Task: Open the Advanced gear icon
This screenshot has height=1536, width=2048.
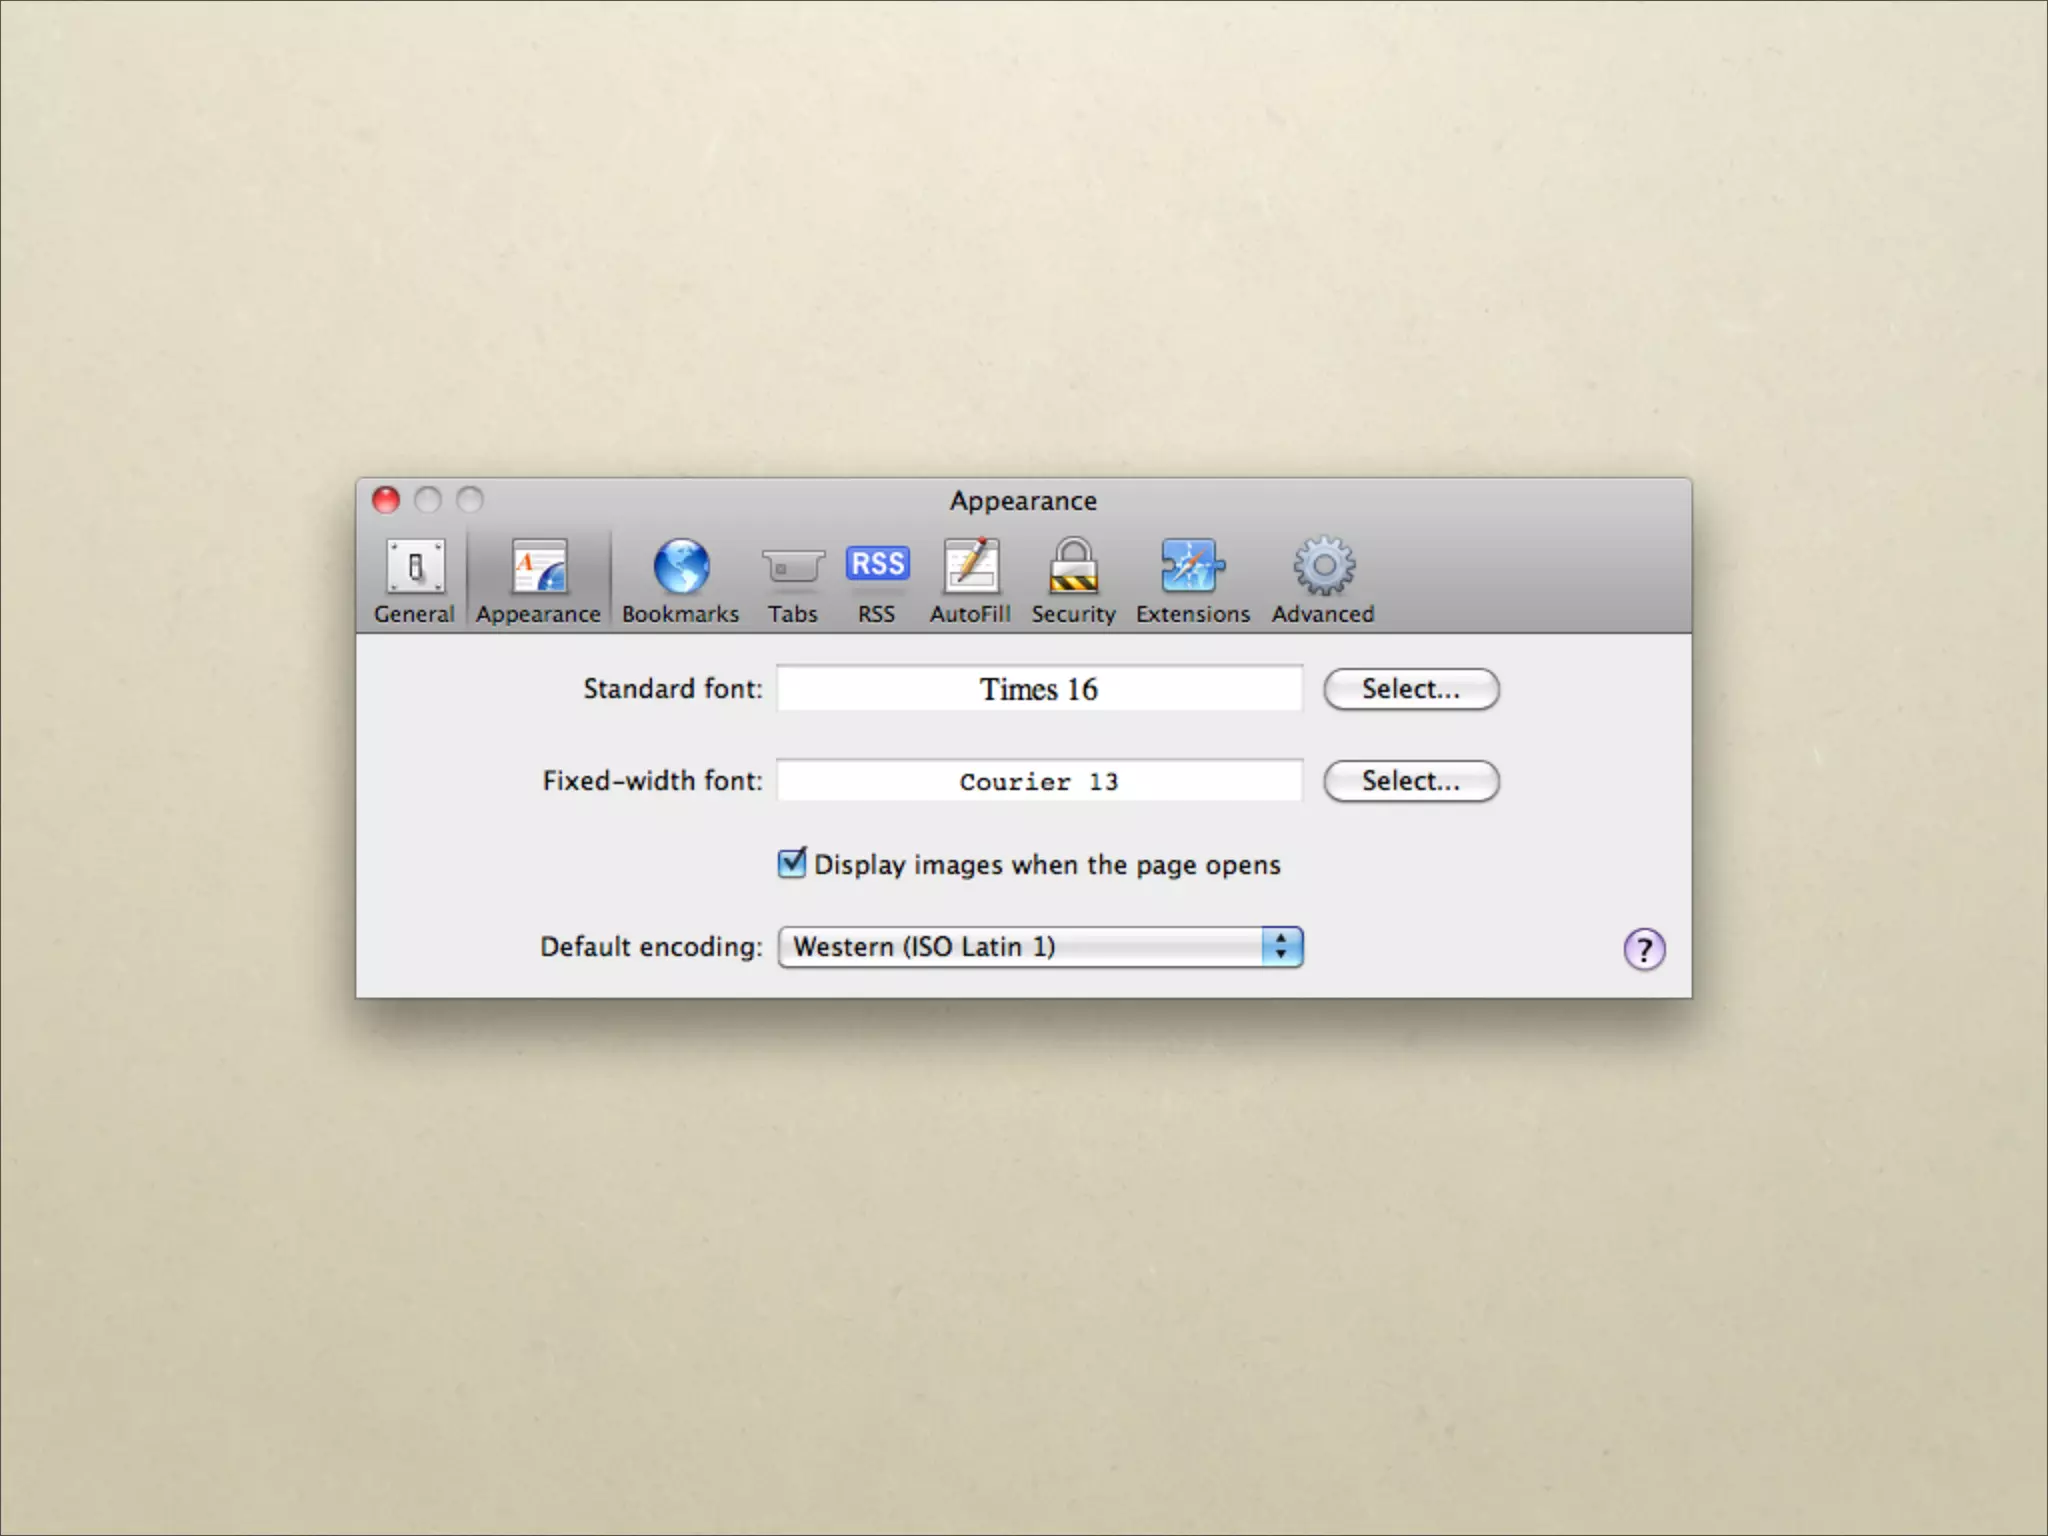Action: (x=1323, y=567)
